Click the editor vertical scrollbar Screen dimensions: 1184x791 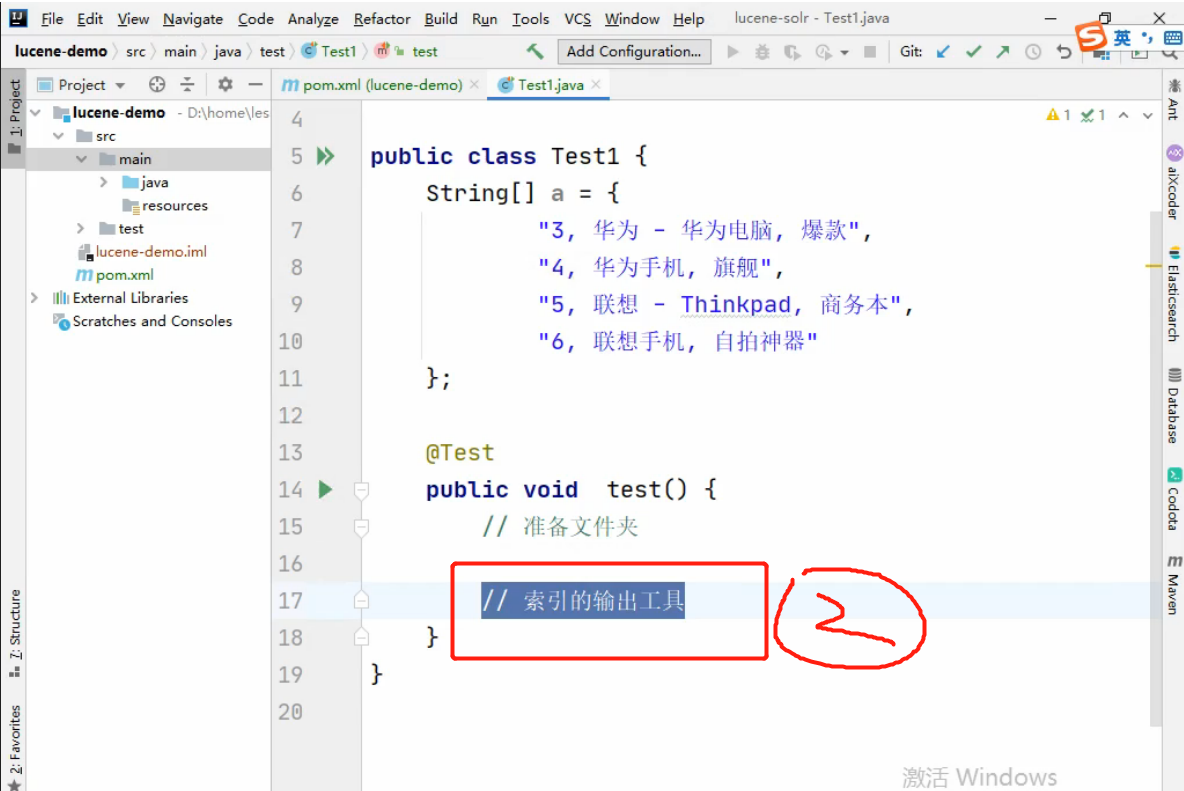coord(1155,468)
